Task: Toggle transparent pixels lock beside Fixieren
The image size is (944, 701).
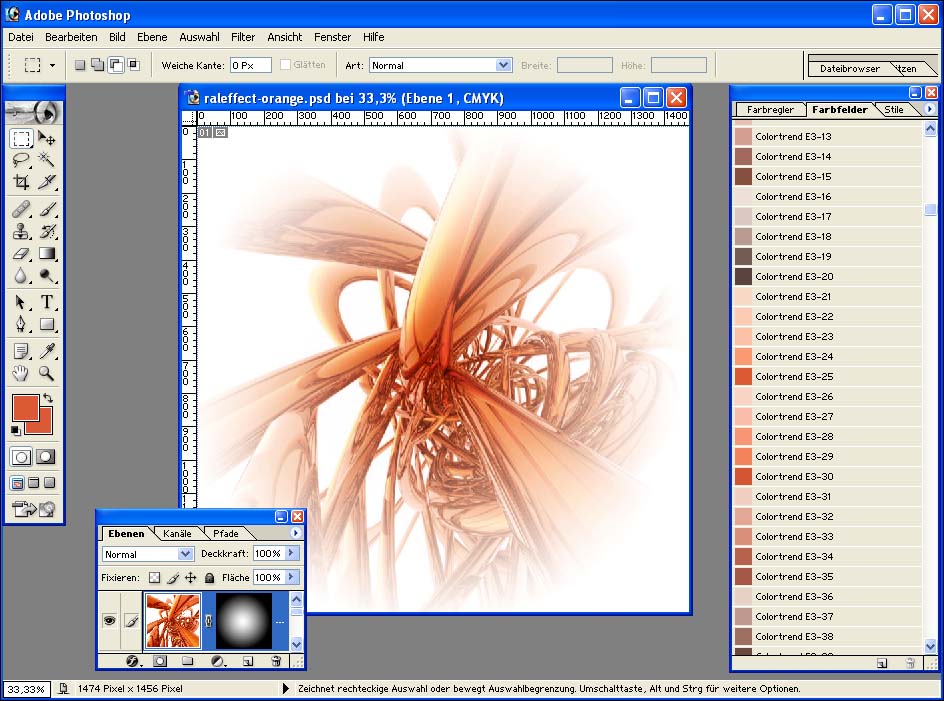Action: (155, 578)
